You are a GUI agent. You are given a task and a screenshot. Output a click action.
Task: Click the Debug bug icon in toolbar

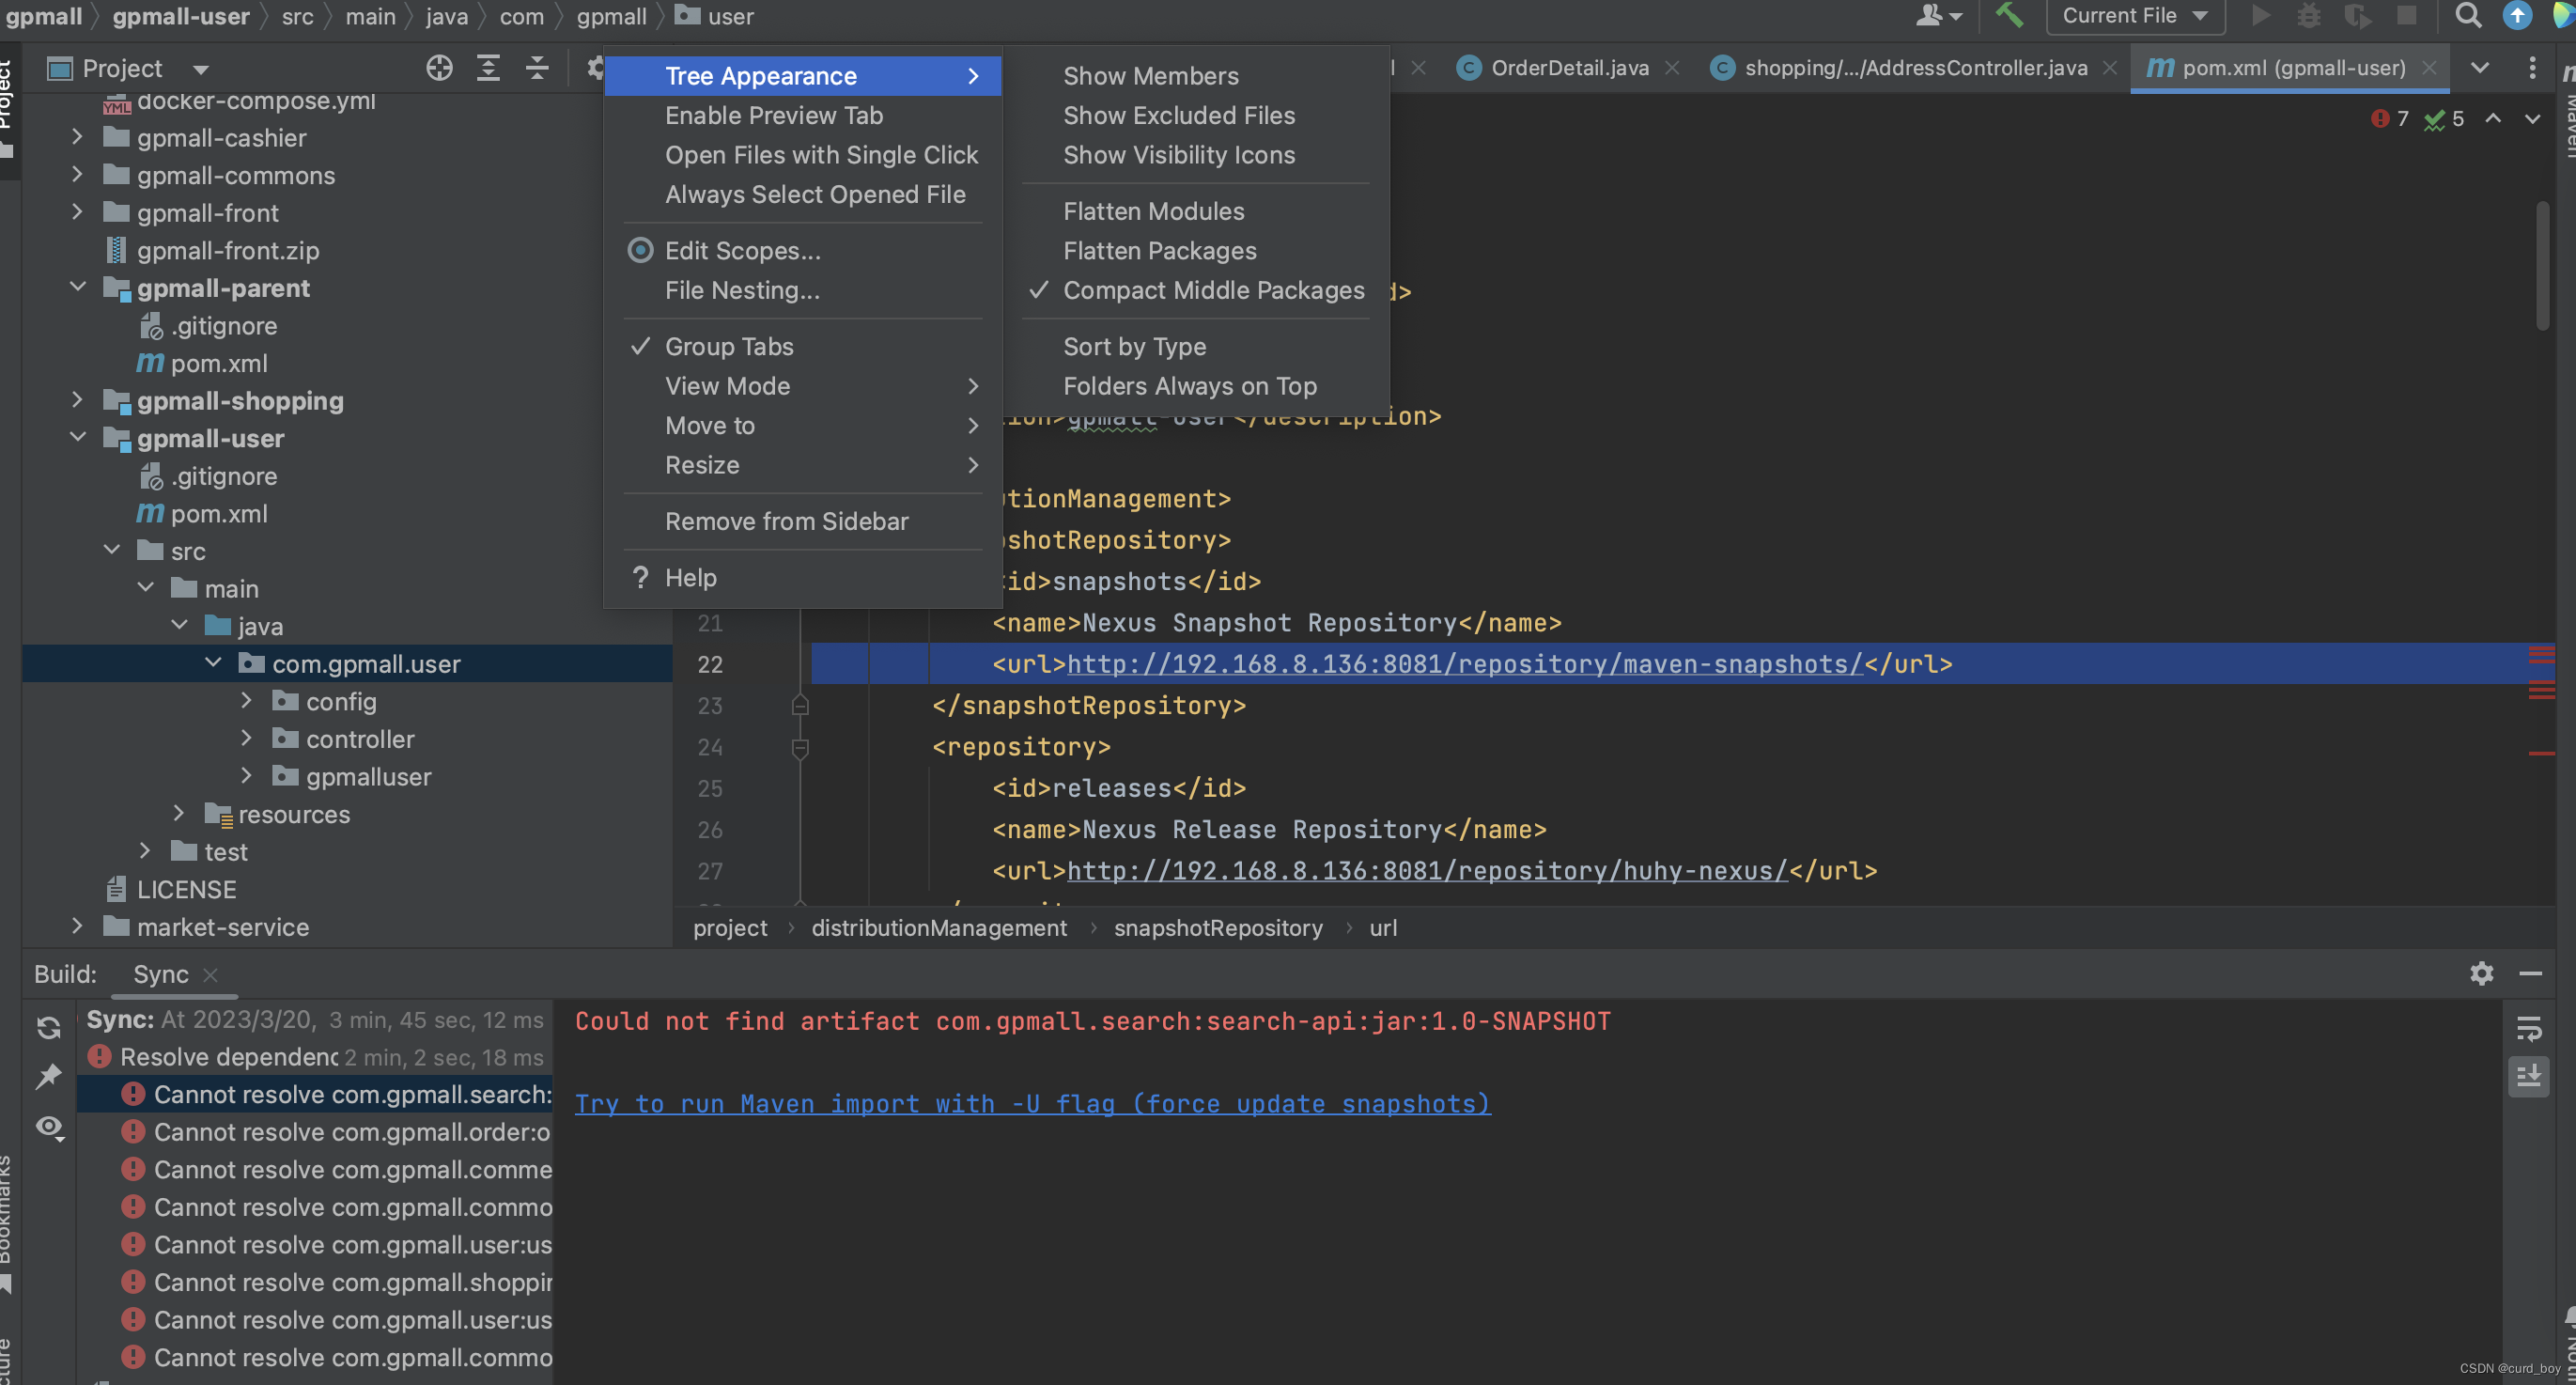(x=2308, y=16)
